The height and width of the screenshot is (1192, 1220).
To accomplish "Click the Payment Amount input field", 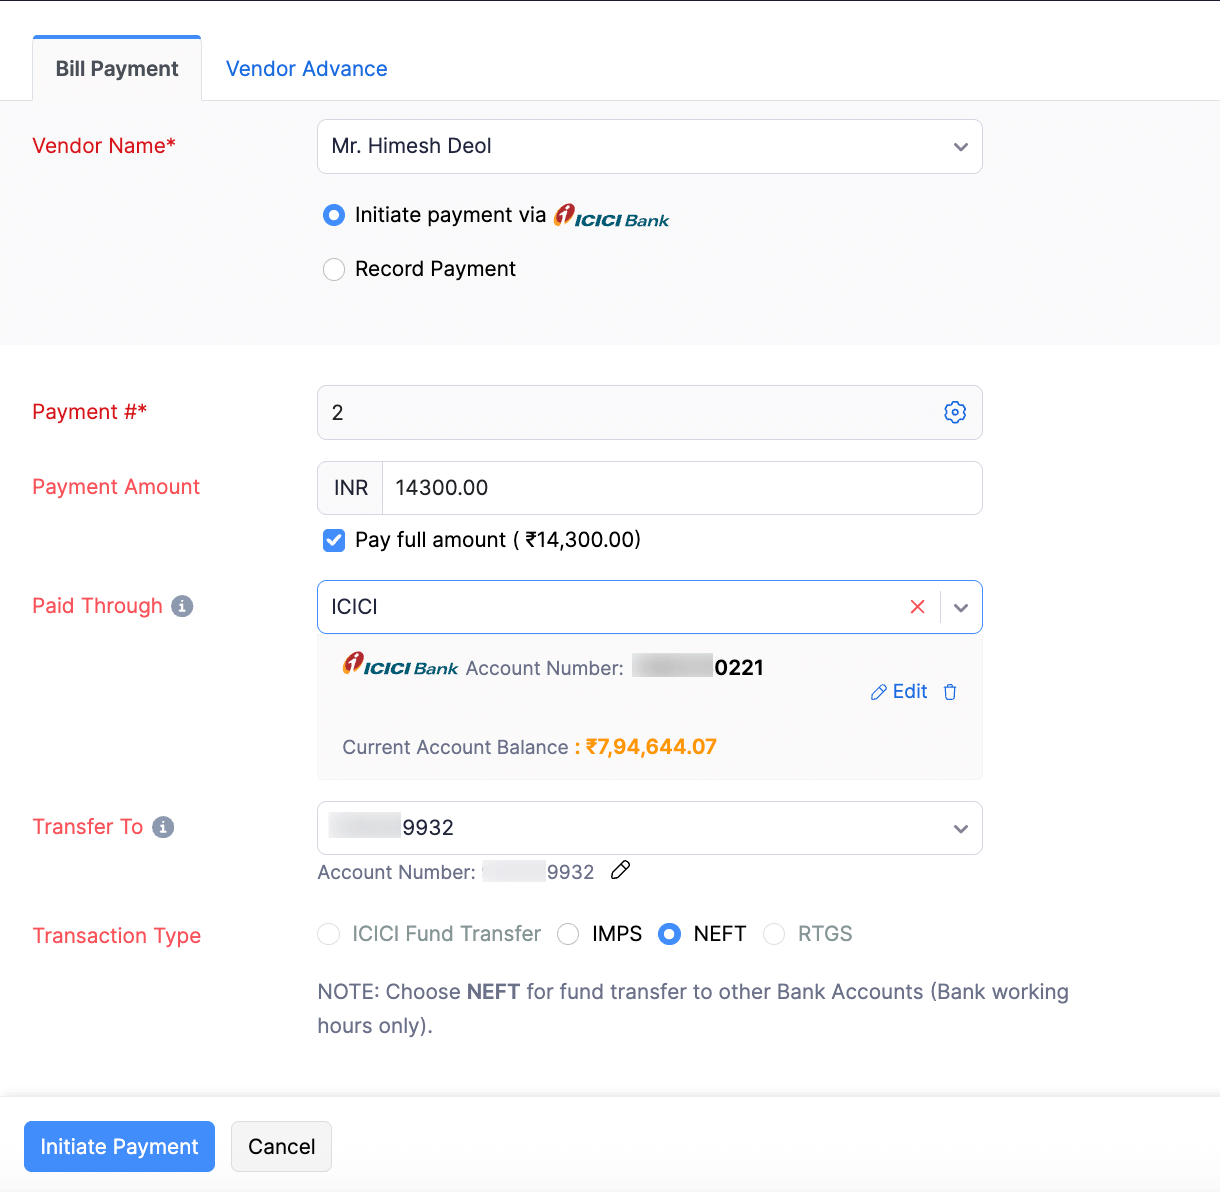I will (x=680, y=488).
